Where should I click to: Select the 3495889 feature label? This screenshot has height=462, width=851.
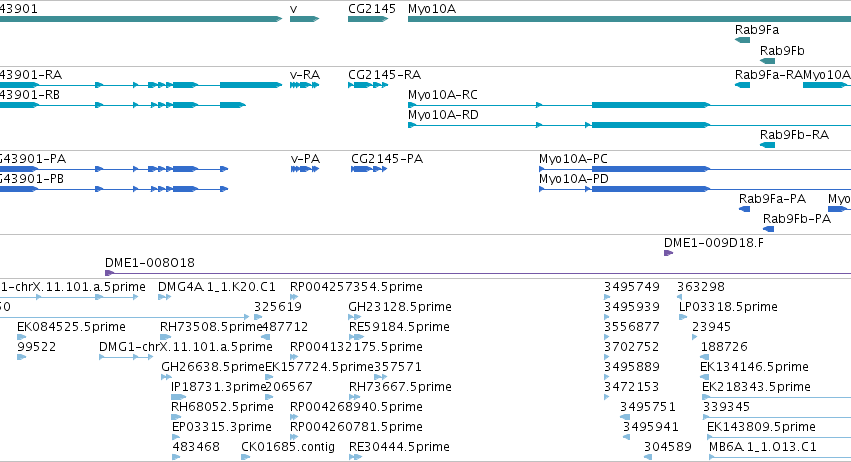click(x=632, y=368)
